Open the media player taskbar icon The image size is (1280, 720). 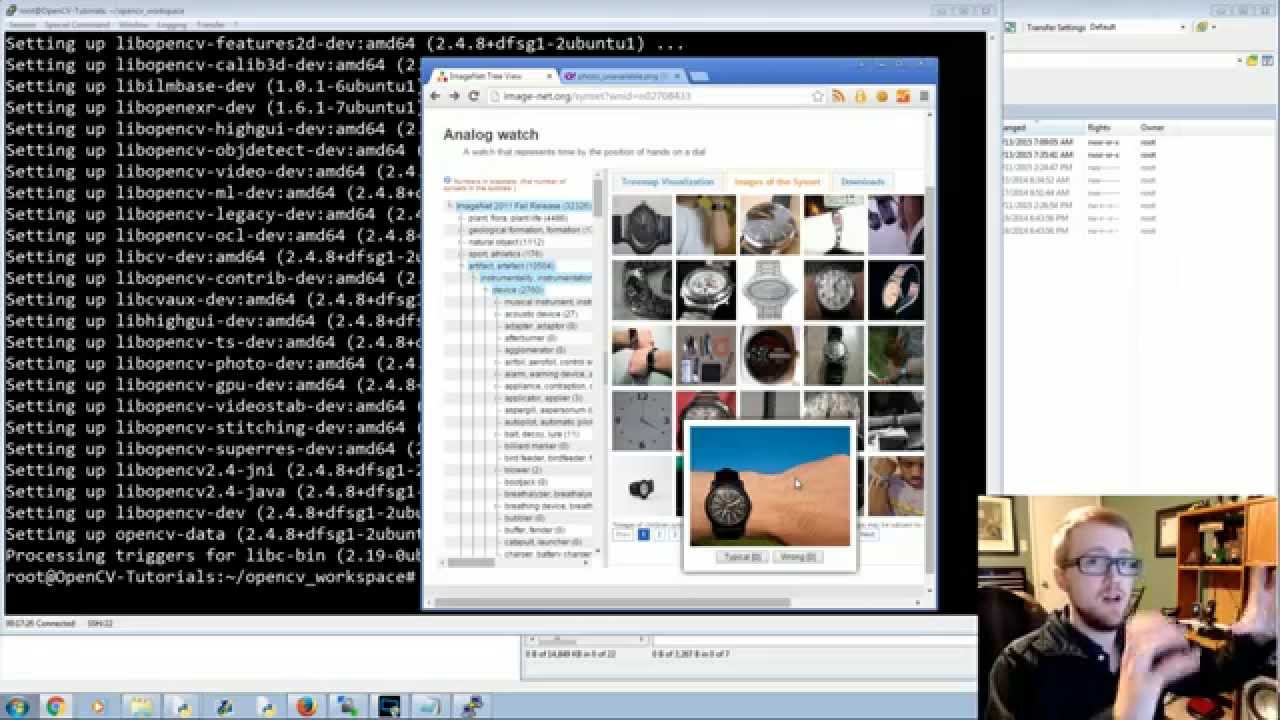[98, 706]
